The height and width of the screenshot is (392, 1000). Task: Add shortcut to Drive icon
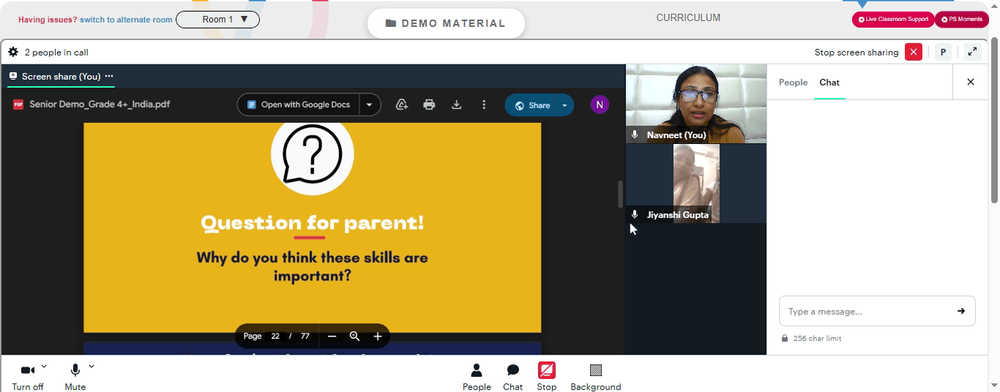point(402,105)
